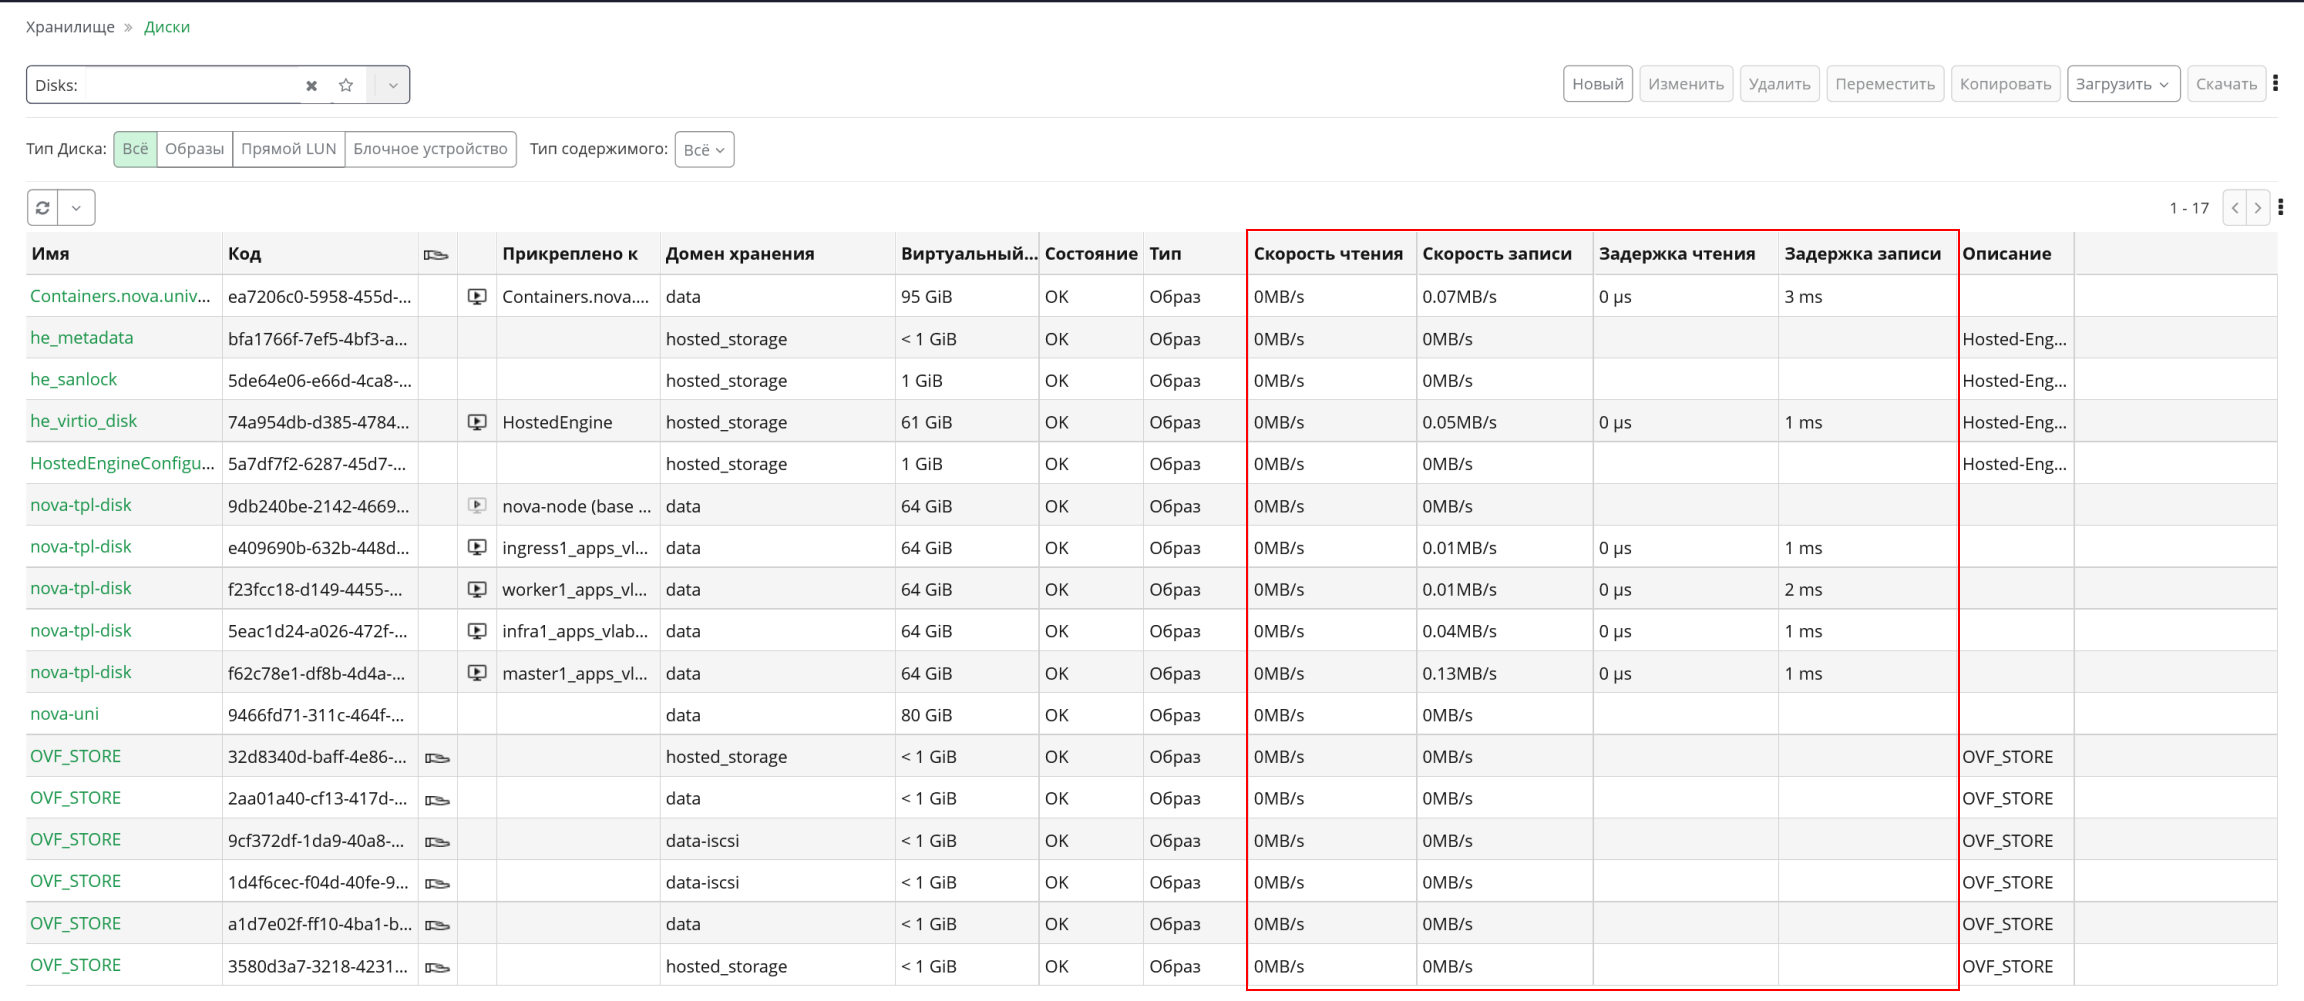2304x1001 pixels.
Task: Click VM icon in Containers.nova row
Action: [477, 297]
